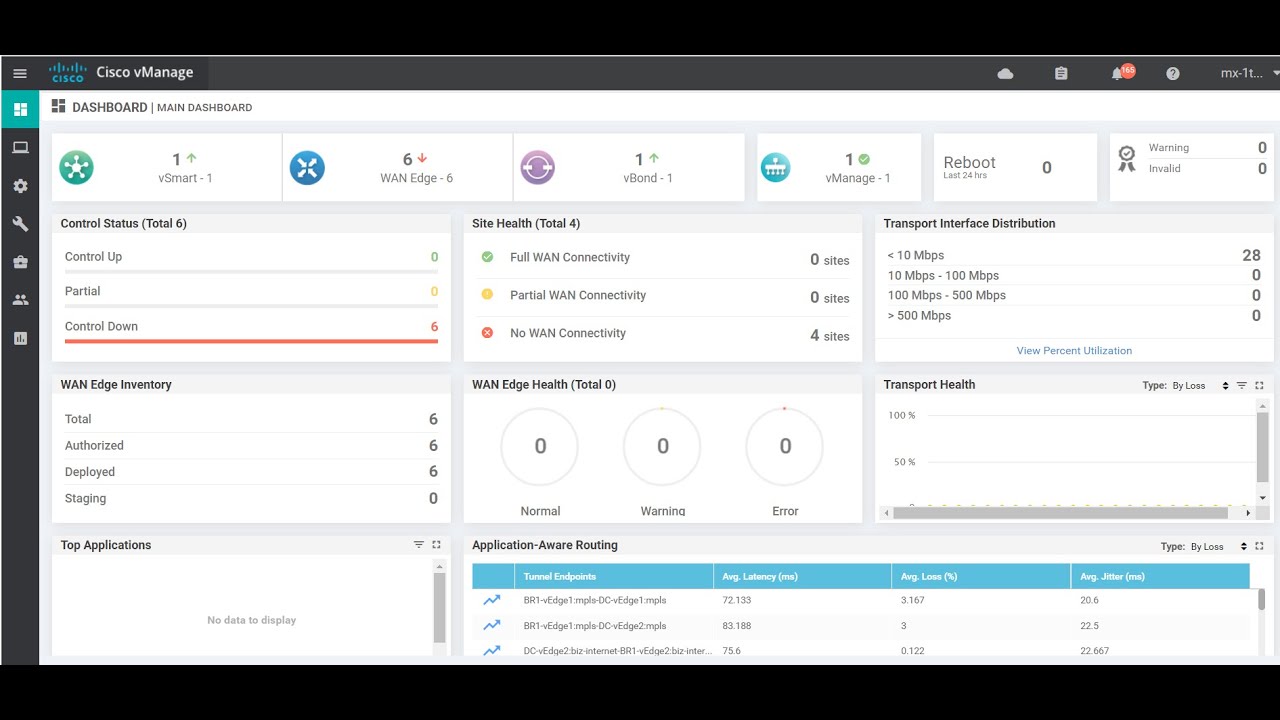Open the Top Applications filter icon
Viewport: 1280px width, 720px height.
(419, 545)
